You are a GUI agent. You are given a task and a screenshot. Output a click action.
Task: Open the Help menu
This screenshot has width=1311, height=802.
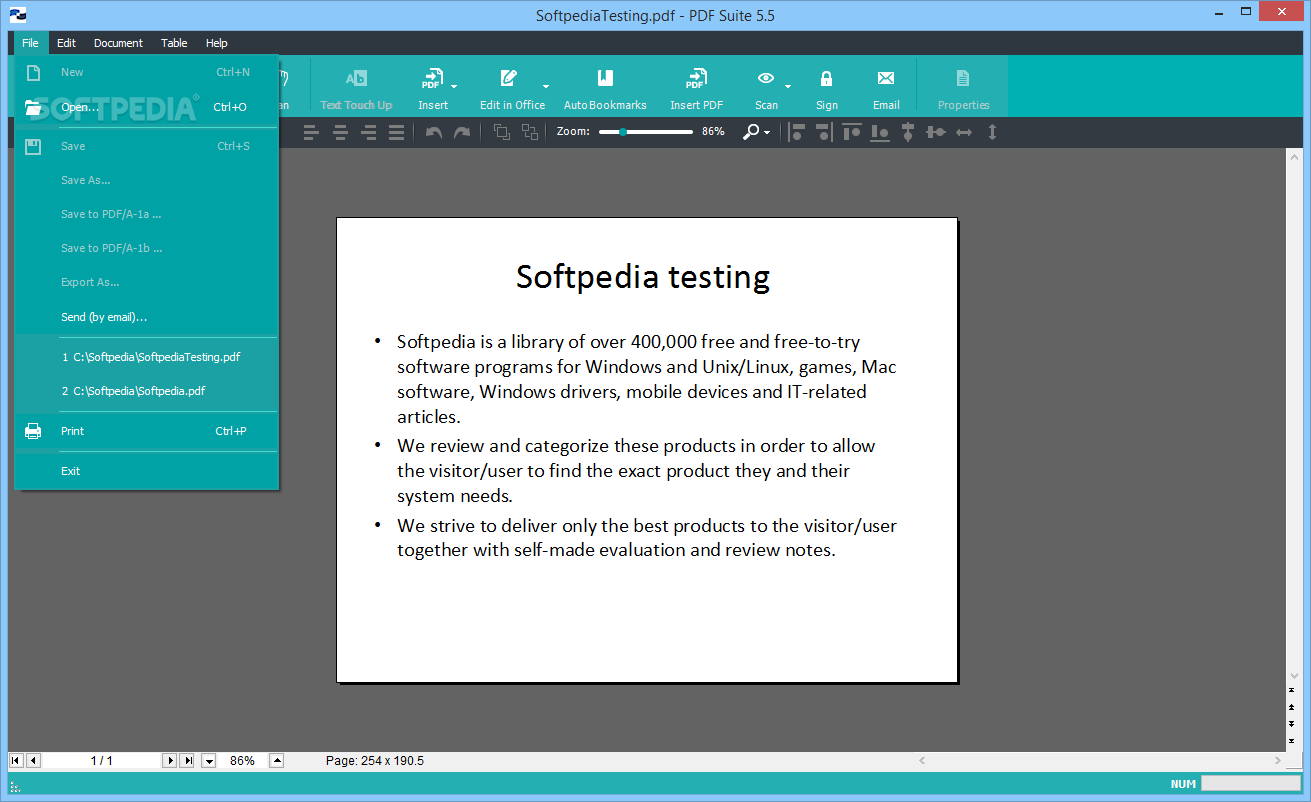(217, 43)
